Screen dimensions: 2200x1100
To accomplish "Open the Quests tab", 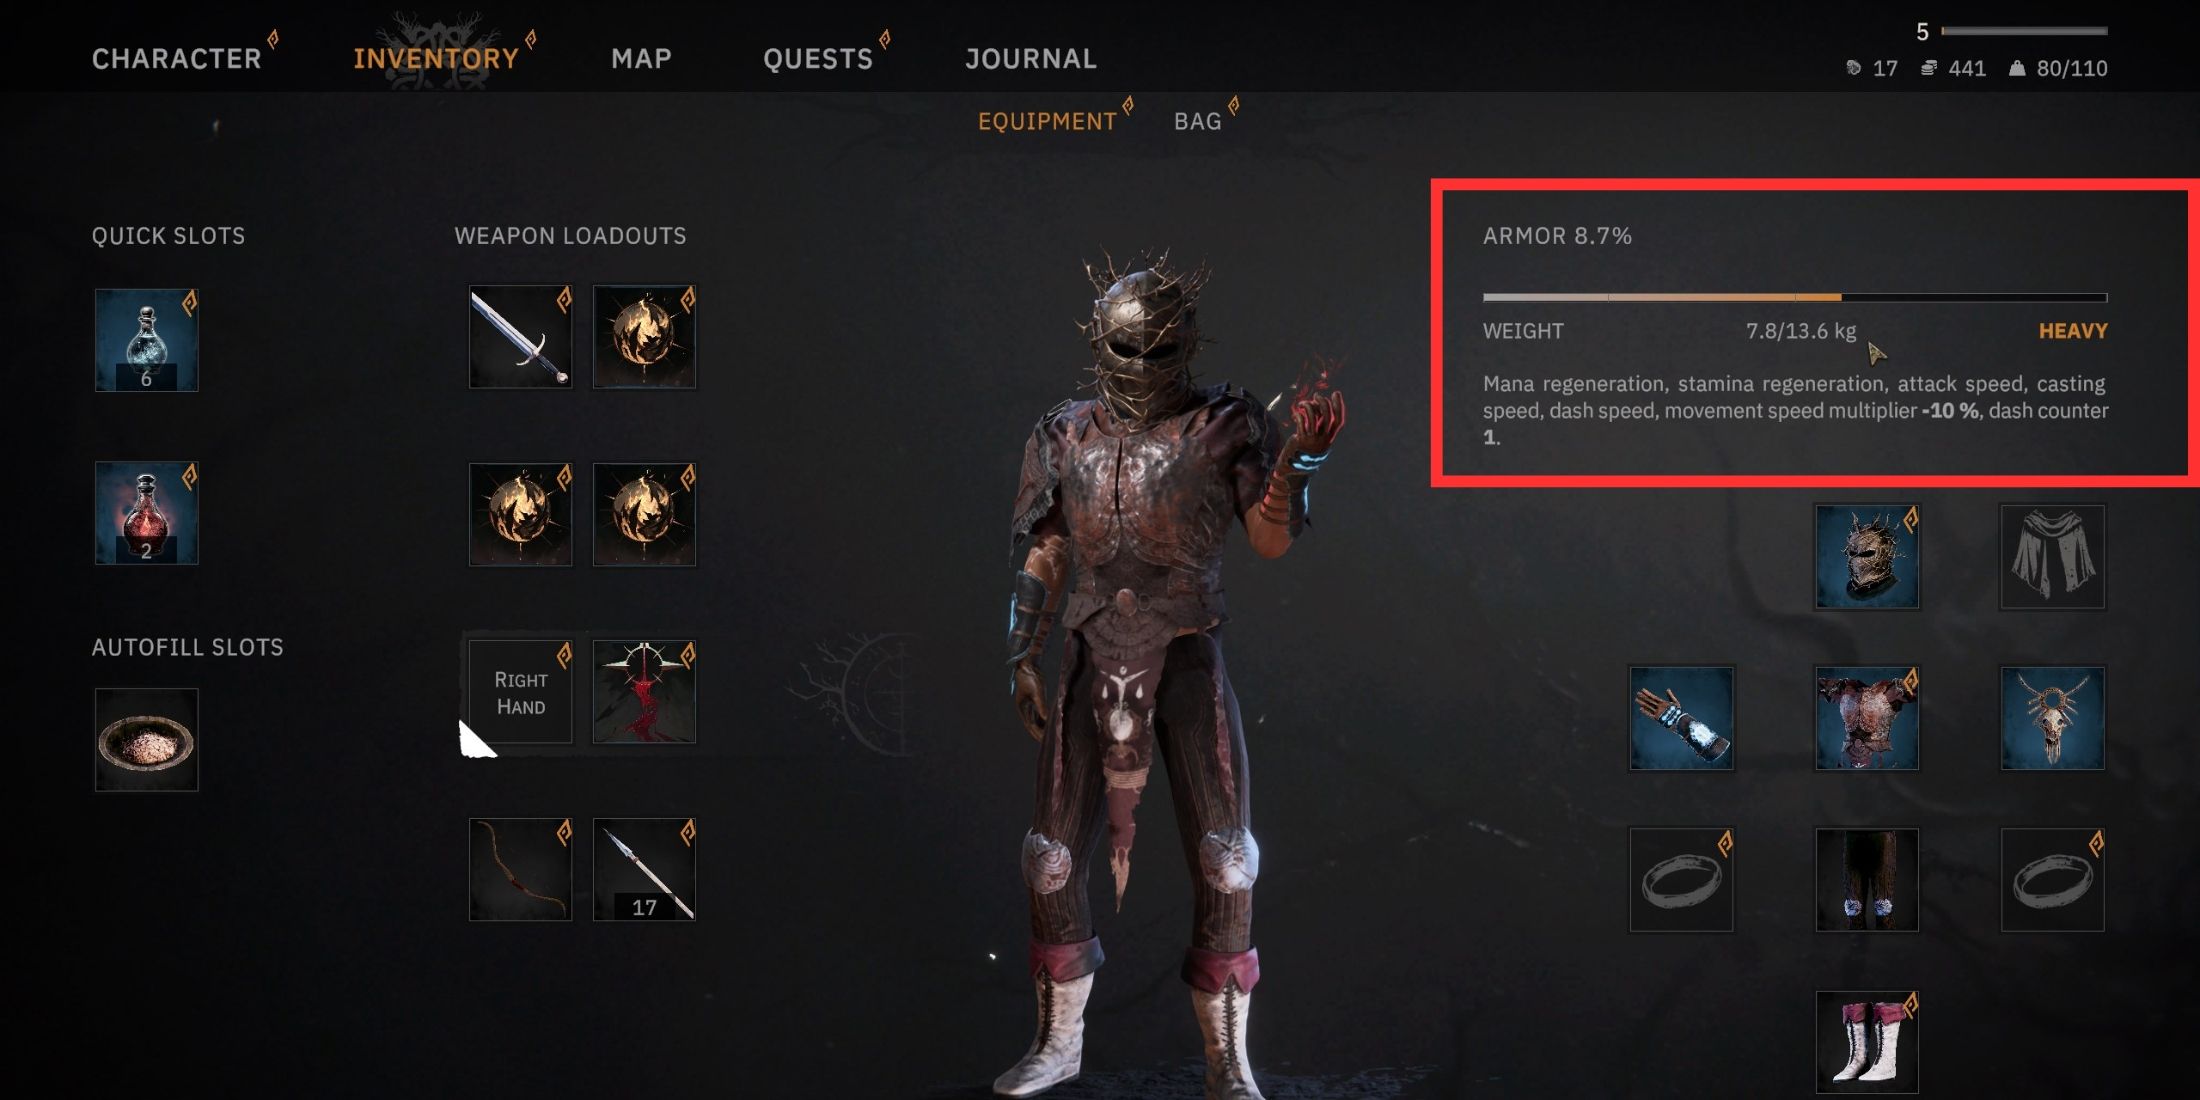I will tap(818, 59).
